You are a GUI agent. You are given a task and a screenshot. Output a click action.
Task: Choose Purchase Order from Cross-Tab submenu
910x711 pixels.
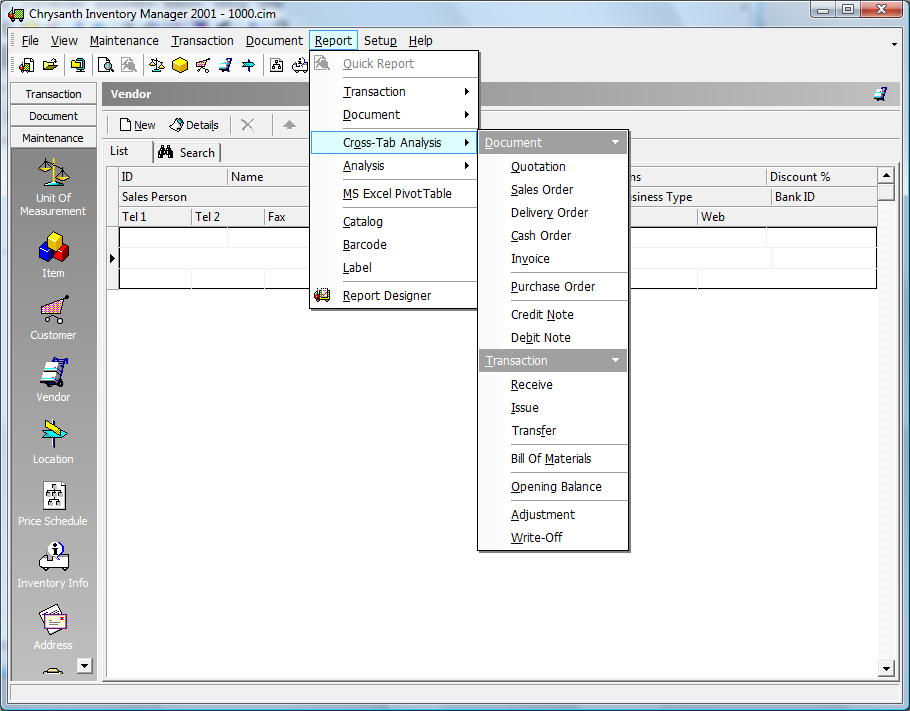click(x=552, y=287)
